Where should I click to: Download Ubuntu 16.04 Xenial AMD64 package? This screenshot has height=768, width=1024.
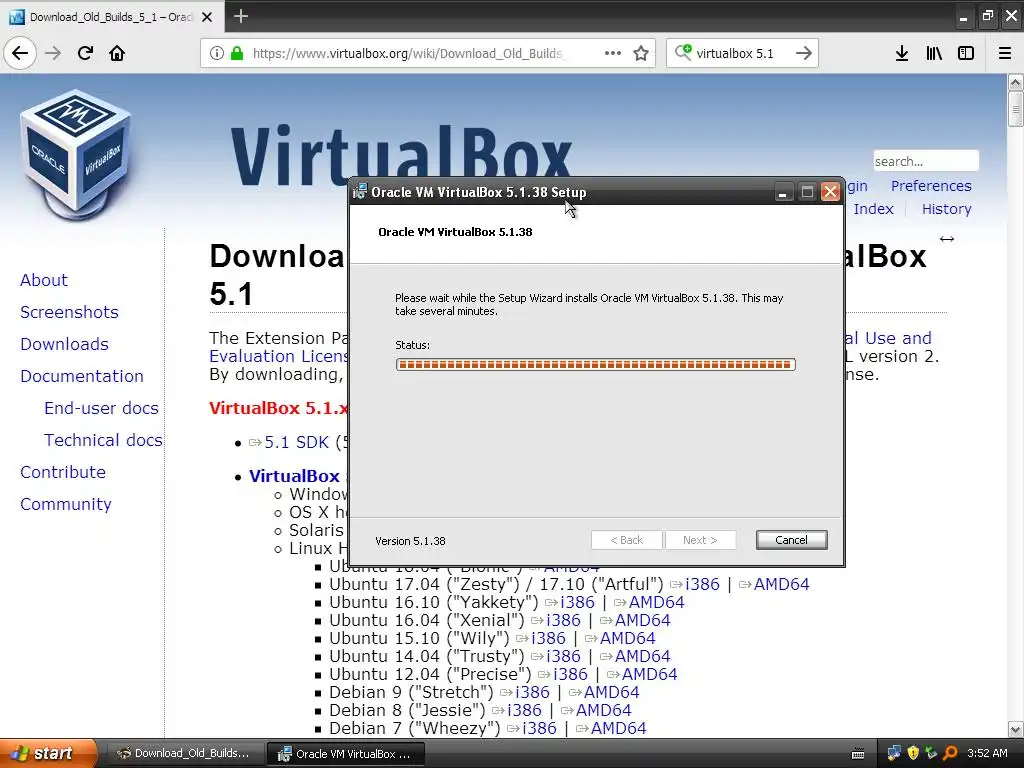635,620
